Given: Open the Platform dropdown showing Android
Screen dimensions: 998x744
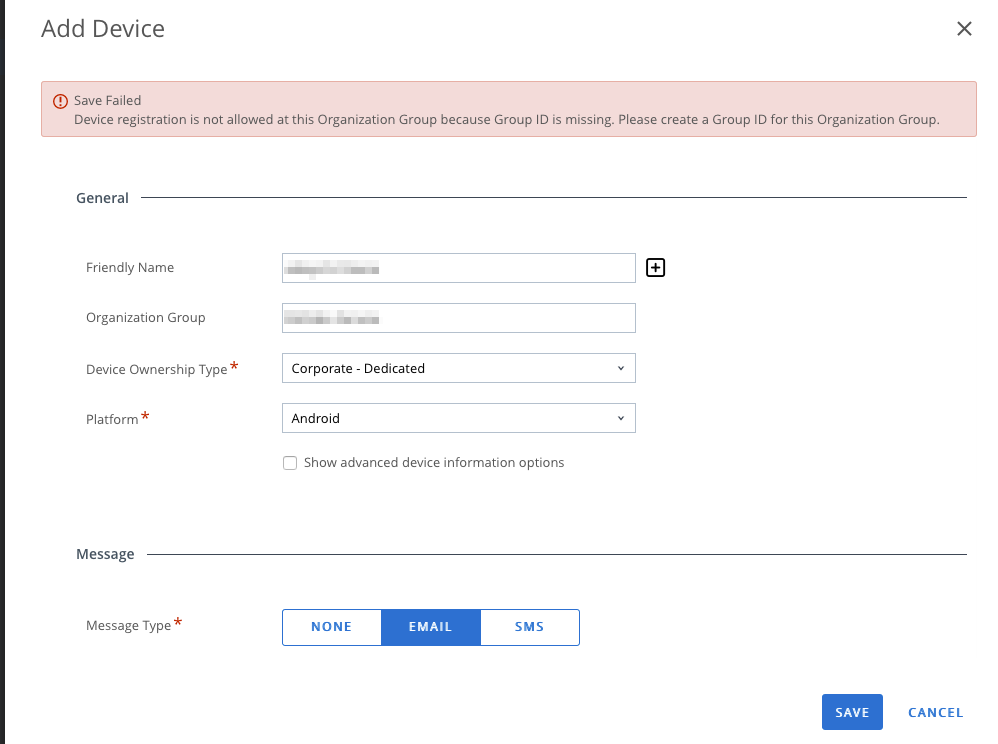Looking at the screenshot, I should pyautogui.click(x=458, y=418).
